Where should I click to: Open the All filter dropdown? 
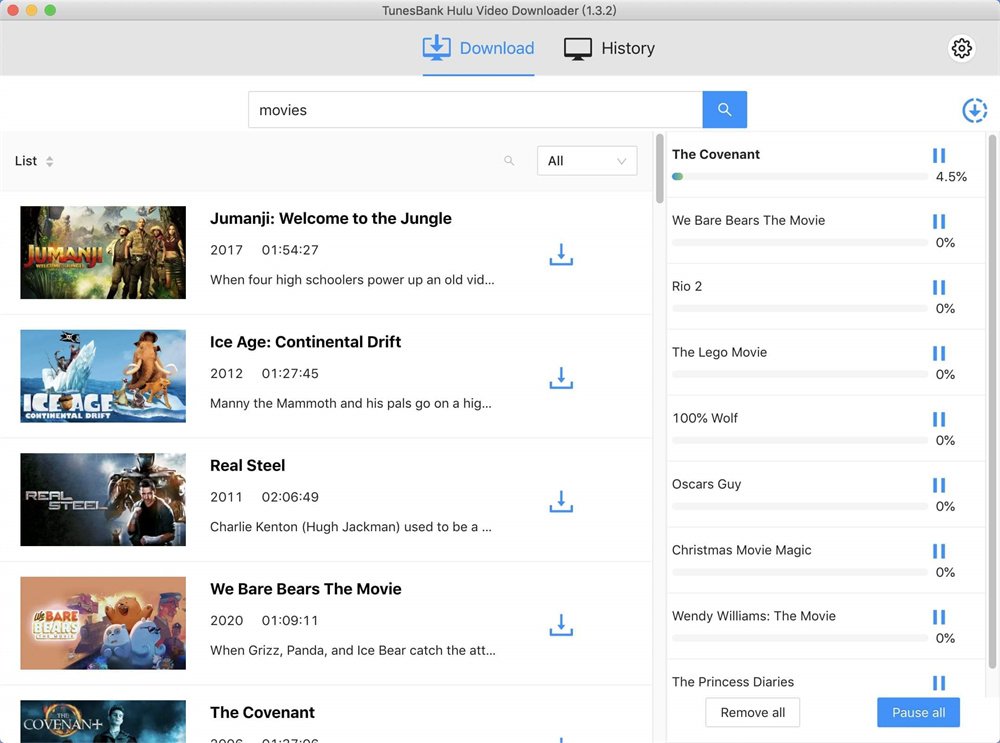click(x=587, y=161)
